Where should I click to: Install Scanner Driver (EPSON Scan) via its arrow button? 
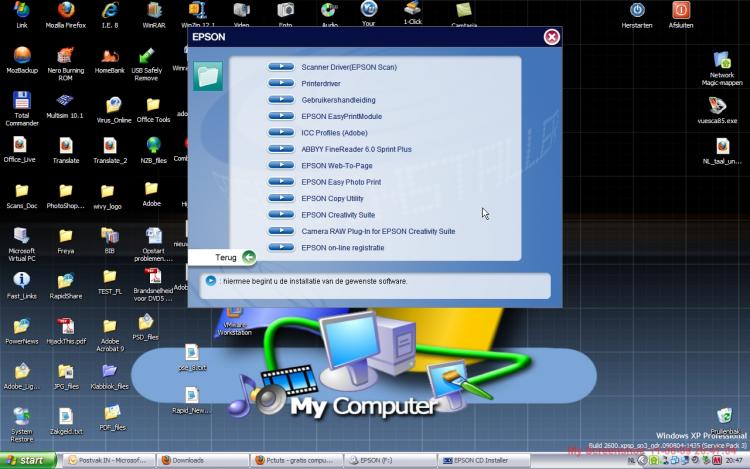point(281,67)
